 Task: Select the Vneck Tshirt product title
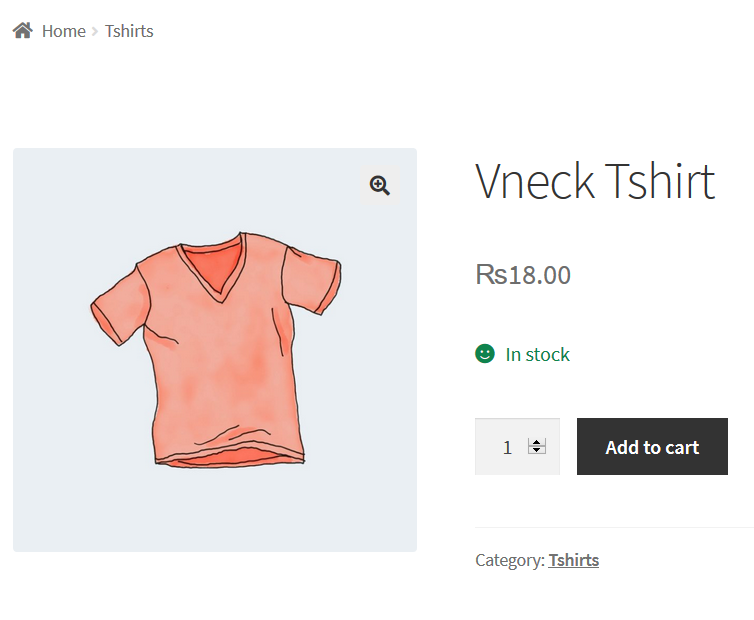pos(595,181)
